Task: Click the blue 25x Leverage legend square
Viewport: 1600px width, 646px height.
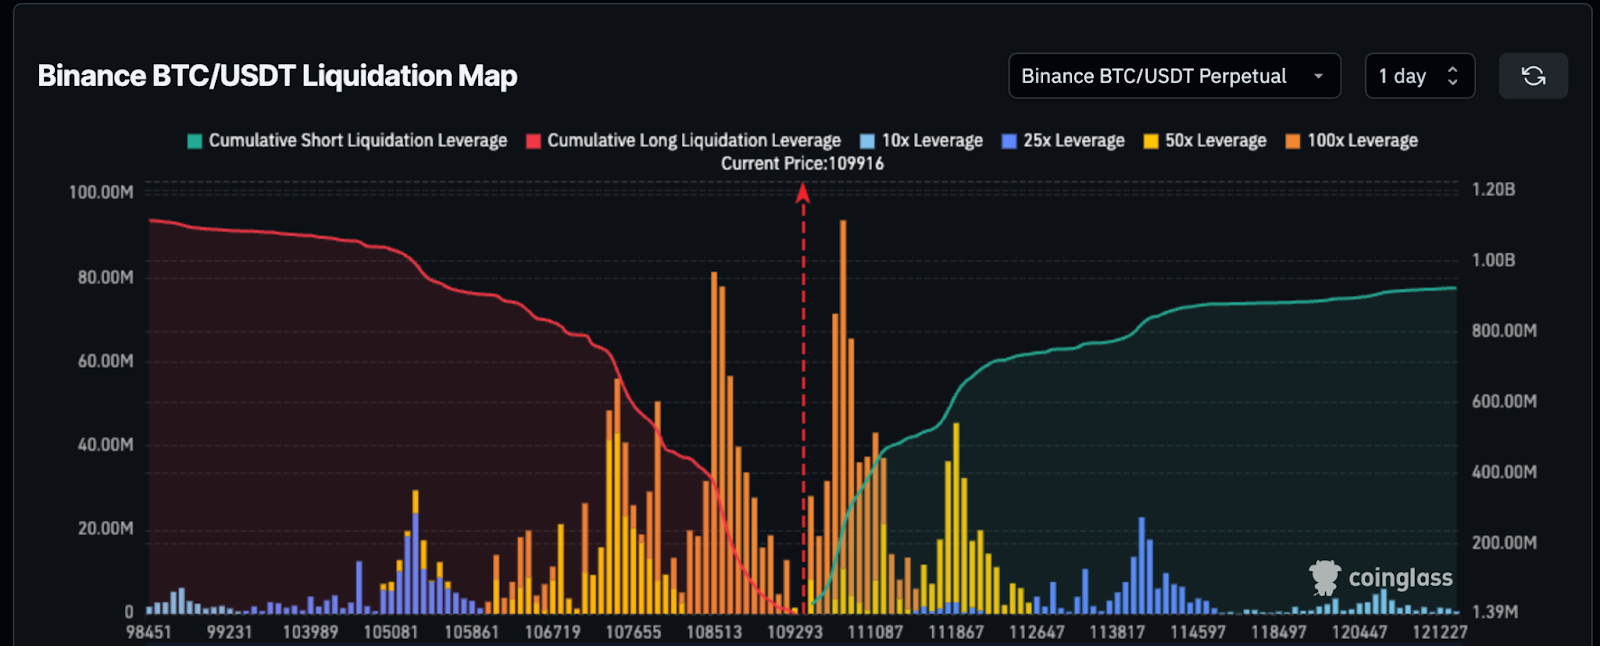Action: (1009, 141)
